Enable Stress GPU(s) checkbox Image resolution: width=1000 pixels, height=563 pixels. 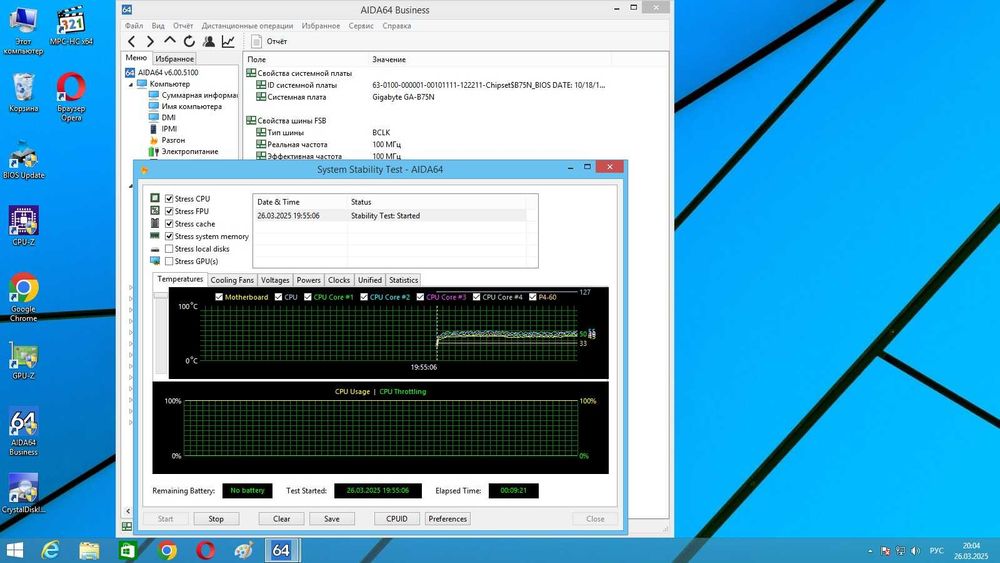[169, 261]
